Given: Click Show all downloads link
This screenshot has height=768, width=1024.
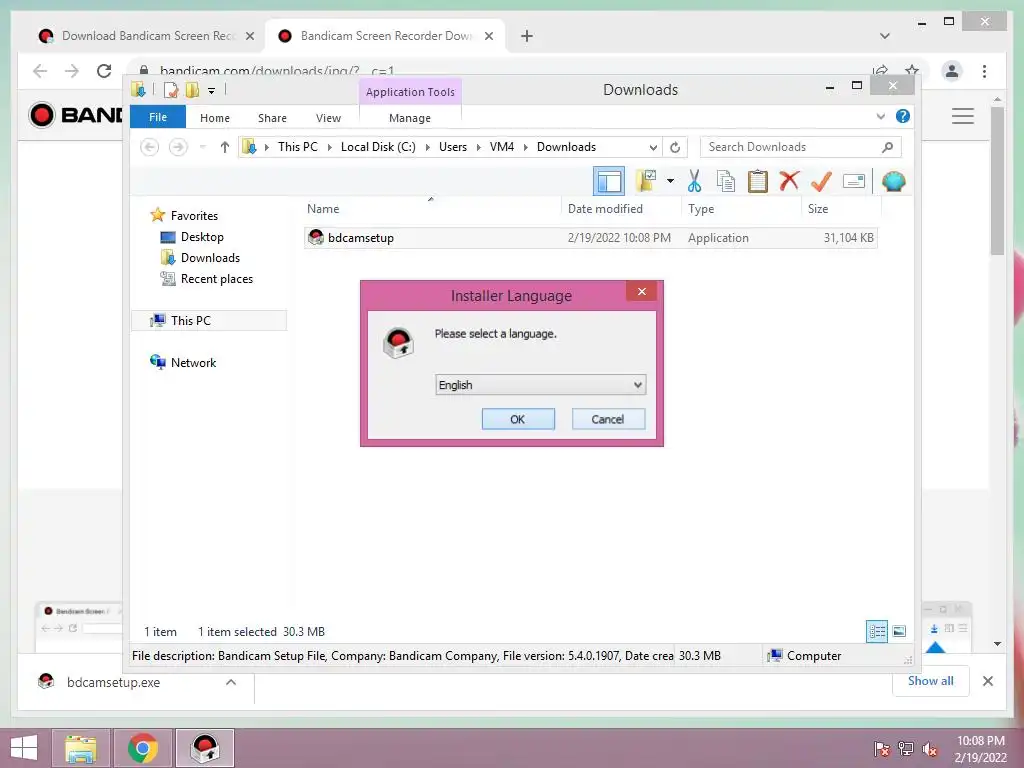Looking at the screenshot, I should pos(931,681).
